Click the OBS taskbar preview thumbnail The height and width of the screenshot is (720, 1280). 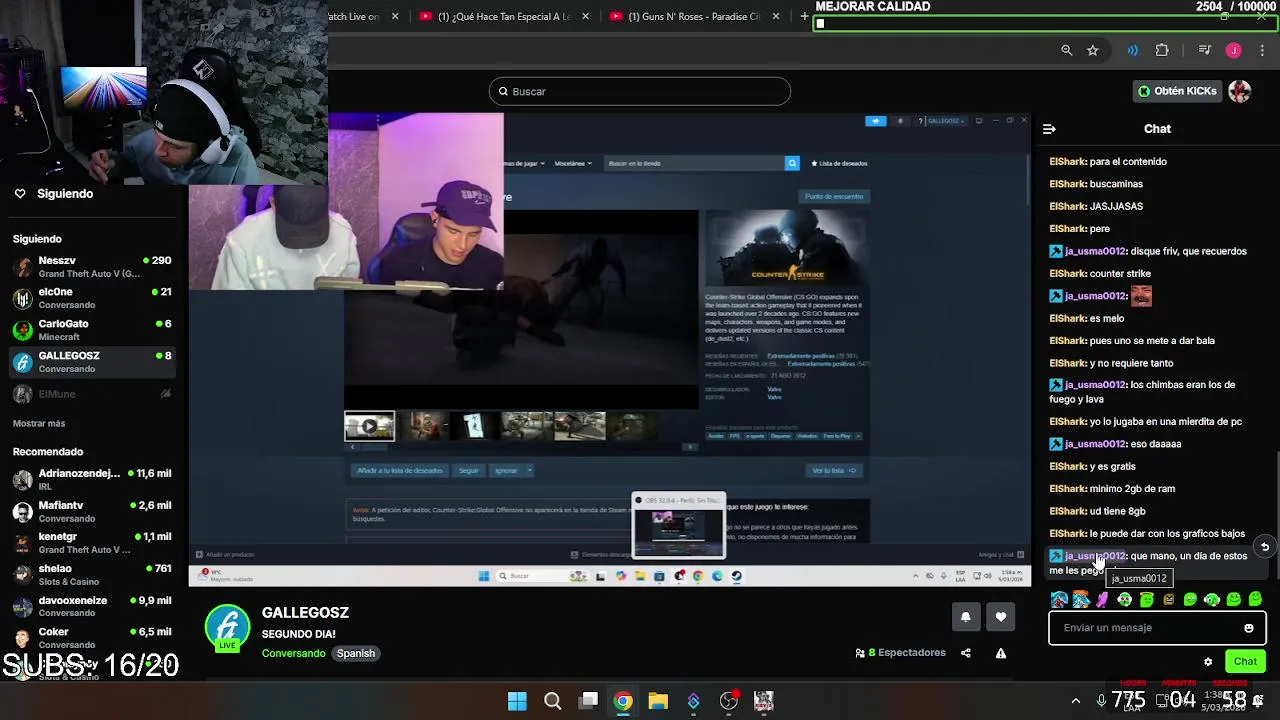[x=678, y=525]
